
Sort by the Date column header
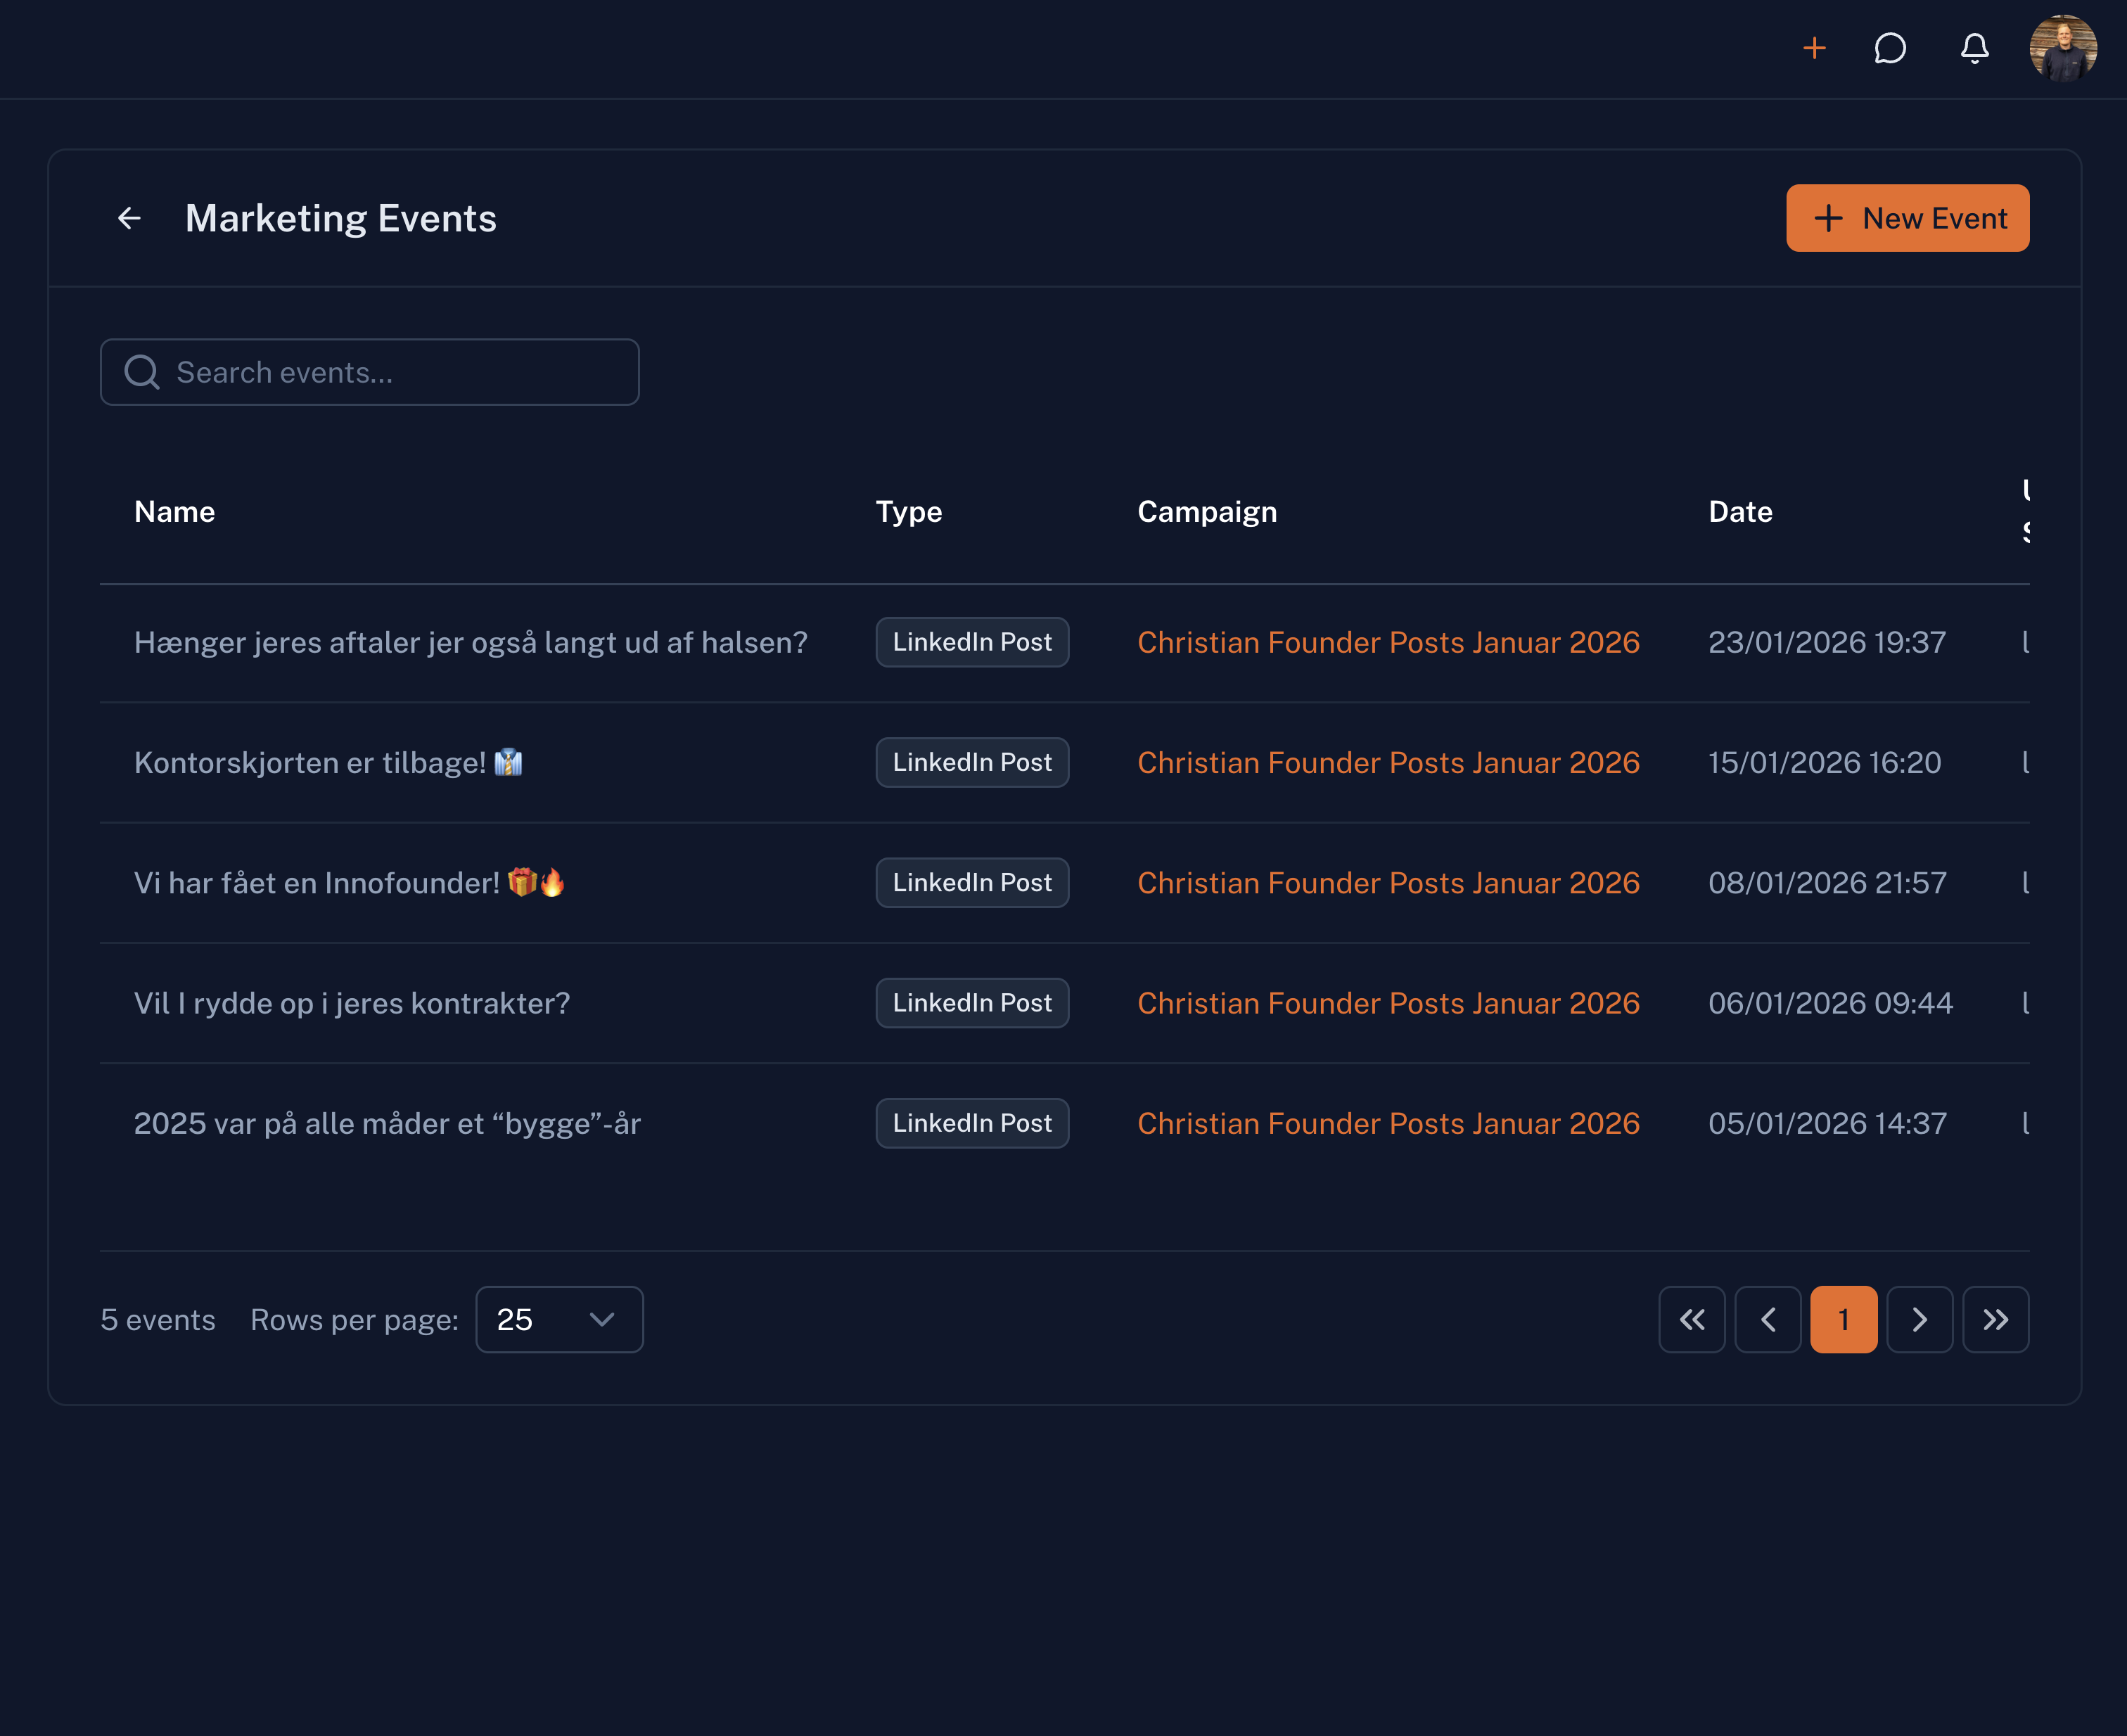click(1740, 512)
